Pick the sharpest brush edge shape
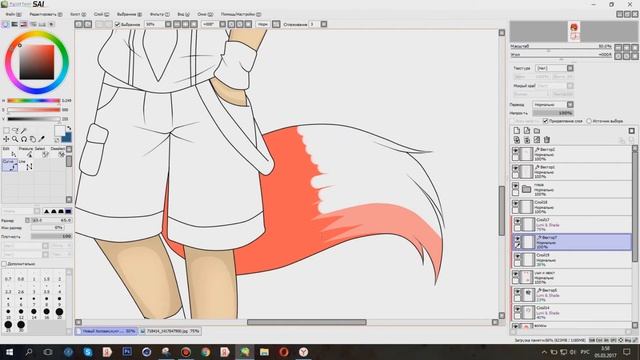This screenshot has height=360, width=640. coord(68,211)
